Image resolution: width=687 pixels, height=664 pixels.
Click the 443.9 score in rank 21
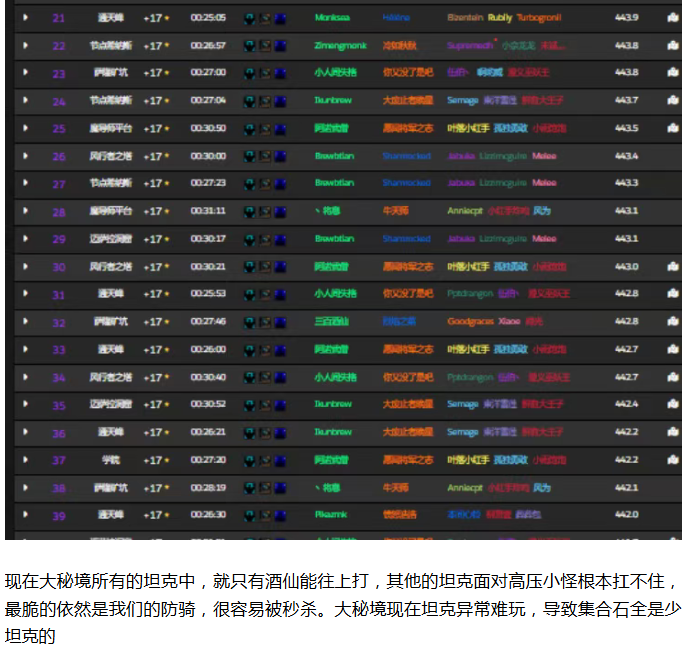626,18
